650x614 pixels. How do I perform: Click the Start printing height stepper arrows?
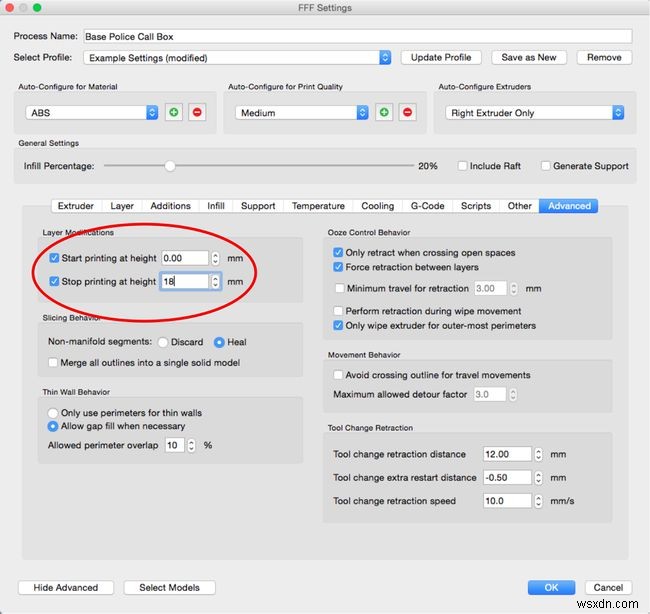coord(215,258)
